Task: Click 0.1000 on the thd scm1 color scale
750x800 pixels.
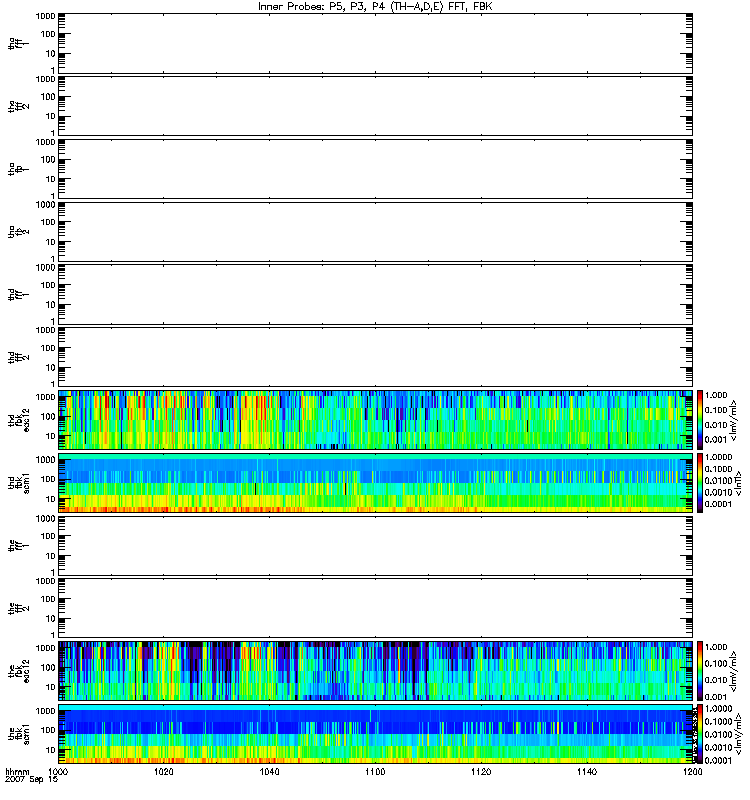Action: [718, 469]
